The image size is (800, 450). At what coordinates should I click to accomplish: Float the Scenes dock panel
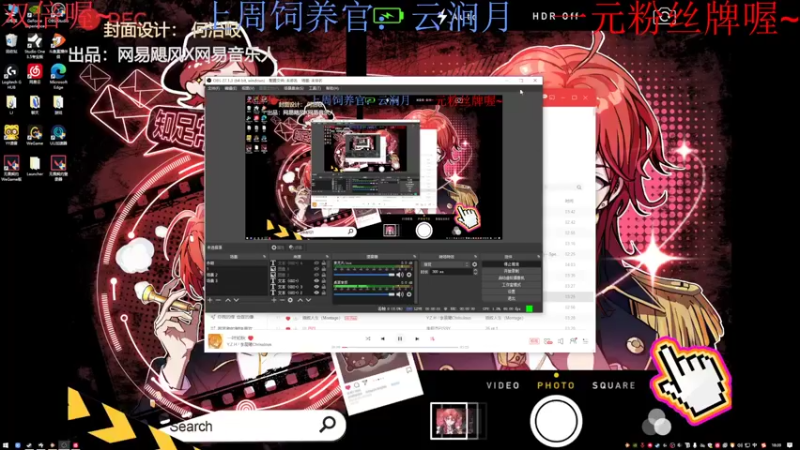coord(264,257)
